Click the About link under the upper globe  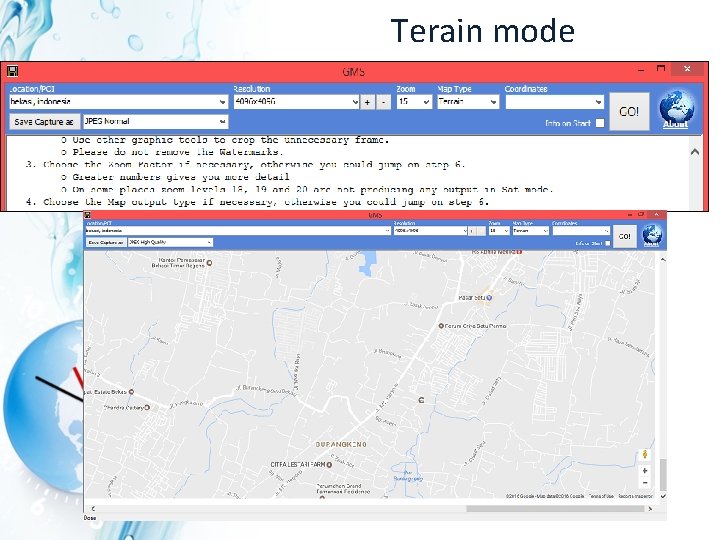tap(675, 124)
